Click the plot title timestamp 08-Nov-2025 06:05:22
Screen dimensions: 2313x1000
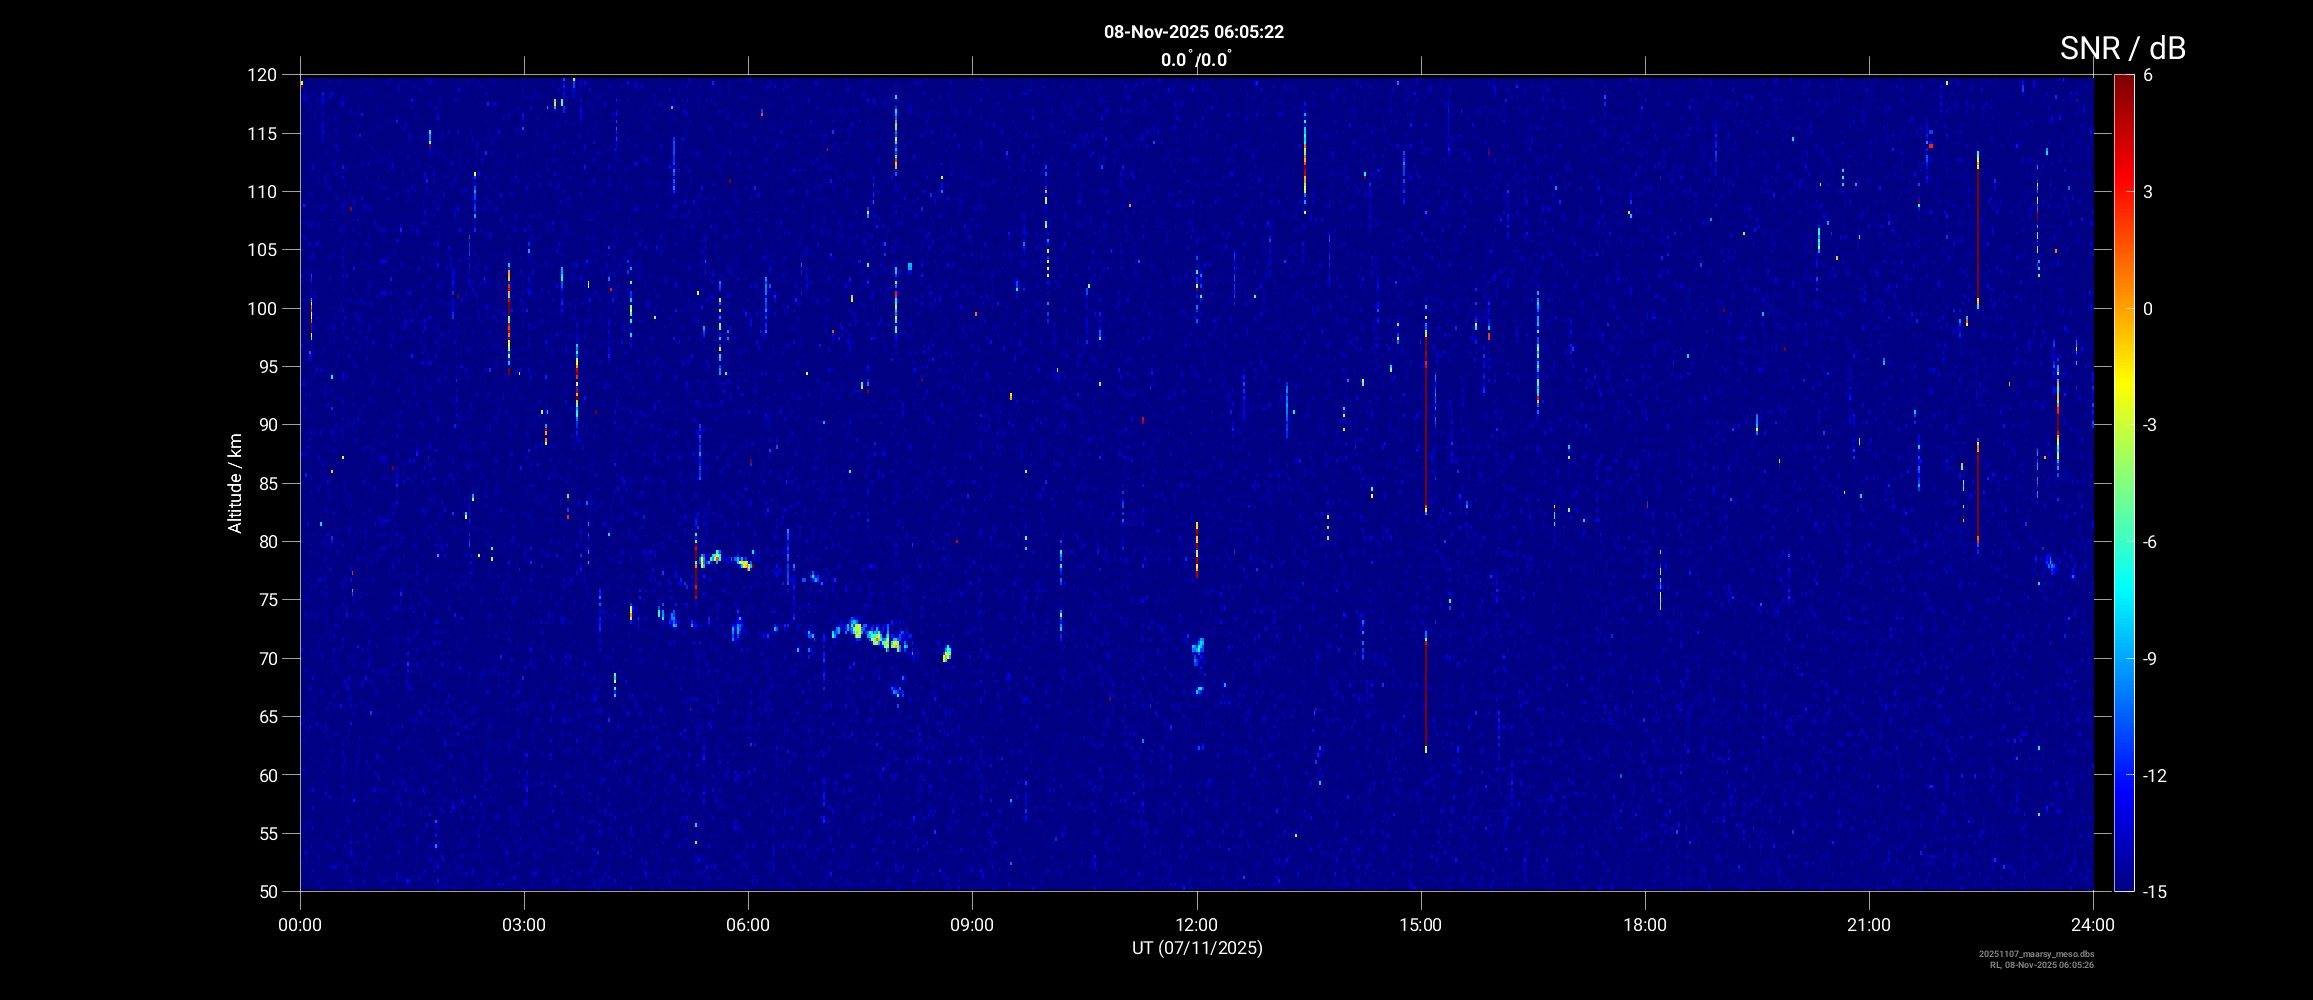pyautogui.click(x=1193, y=32)
